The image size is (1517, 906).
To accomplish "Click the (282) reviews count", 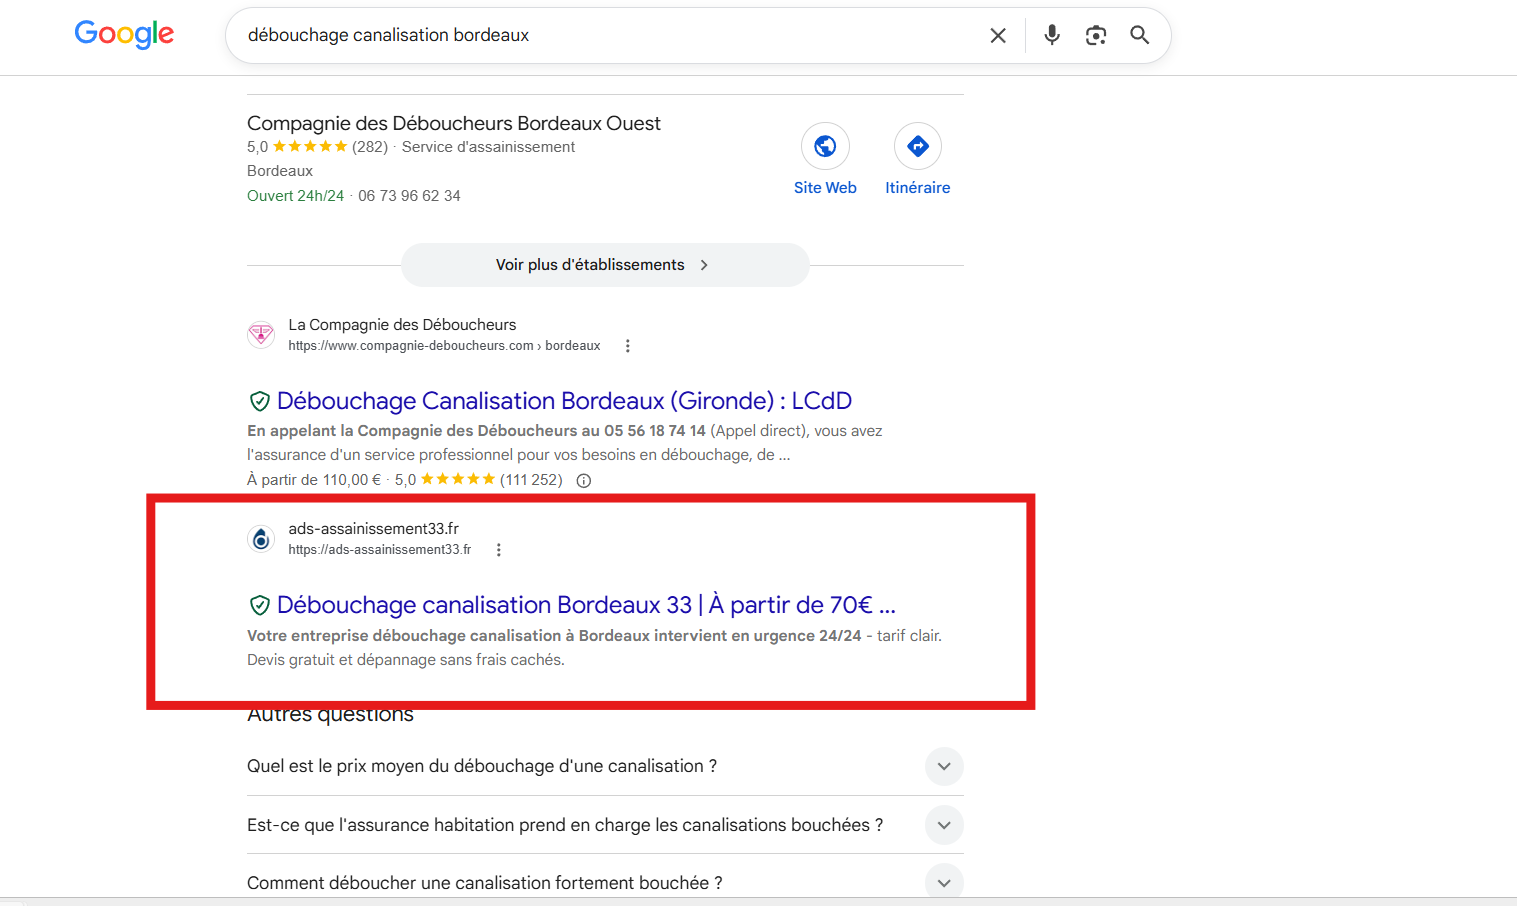I will 370,147.
